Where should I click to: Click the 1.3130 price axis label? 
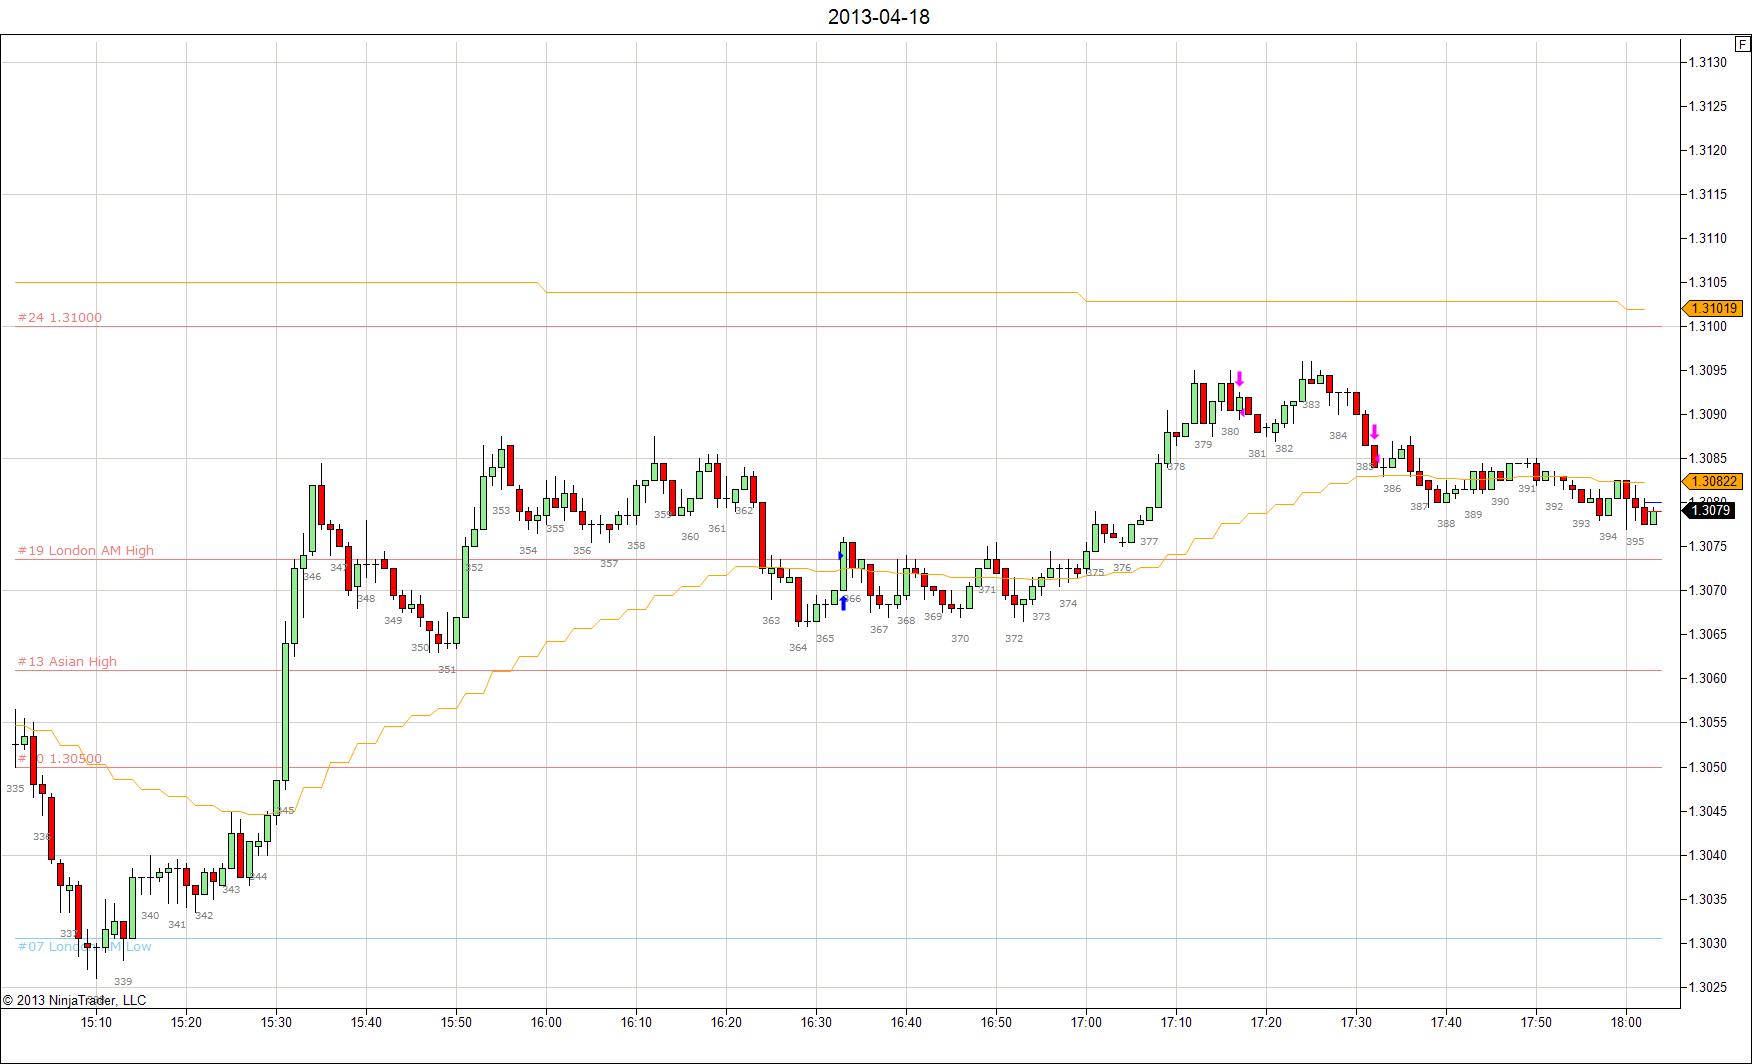click(x=1708, y=63)
